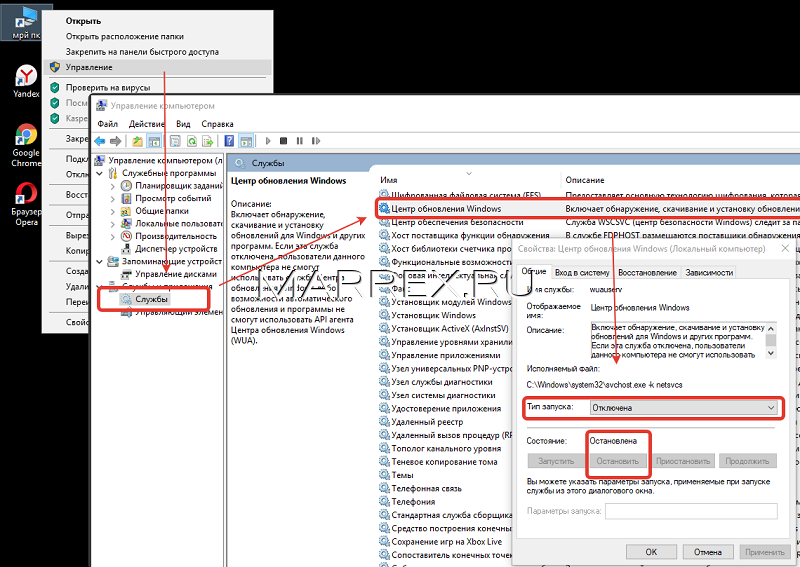800x567 pixels.
Task: Expand the Локальные пользователи node arrow
Action: click(x=113, y=224)
